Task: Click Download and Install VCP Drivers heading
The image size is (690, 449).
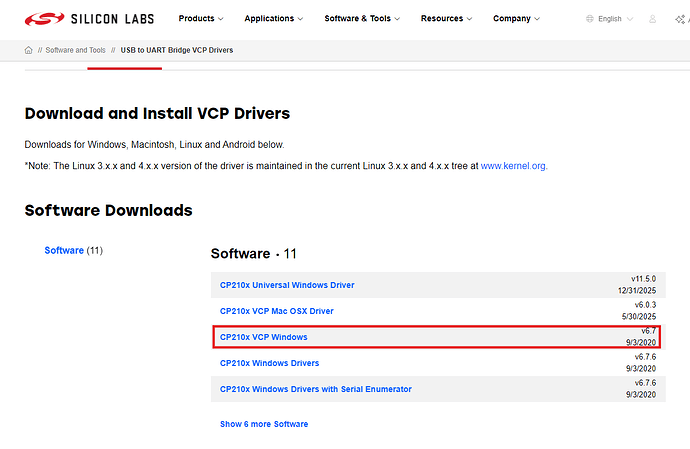Action: coord(158,114)
